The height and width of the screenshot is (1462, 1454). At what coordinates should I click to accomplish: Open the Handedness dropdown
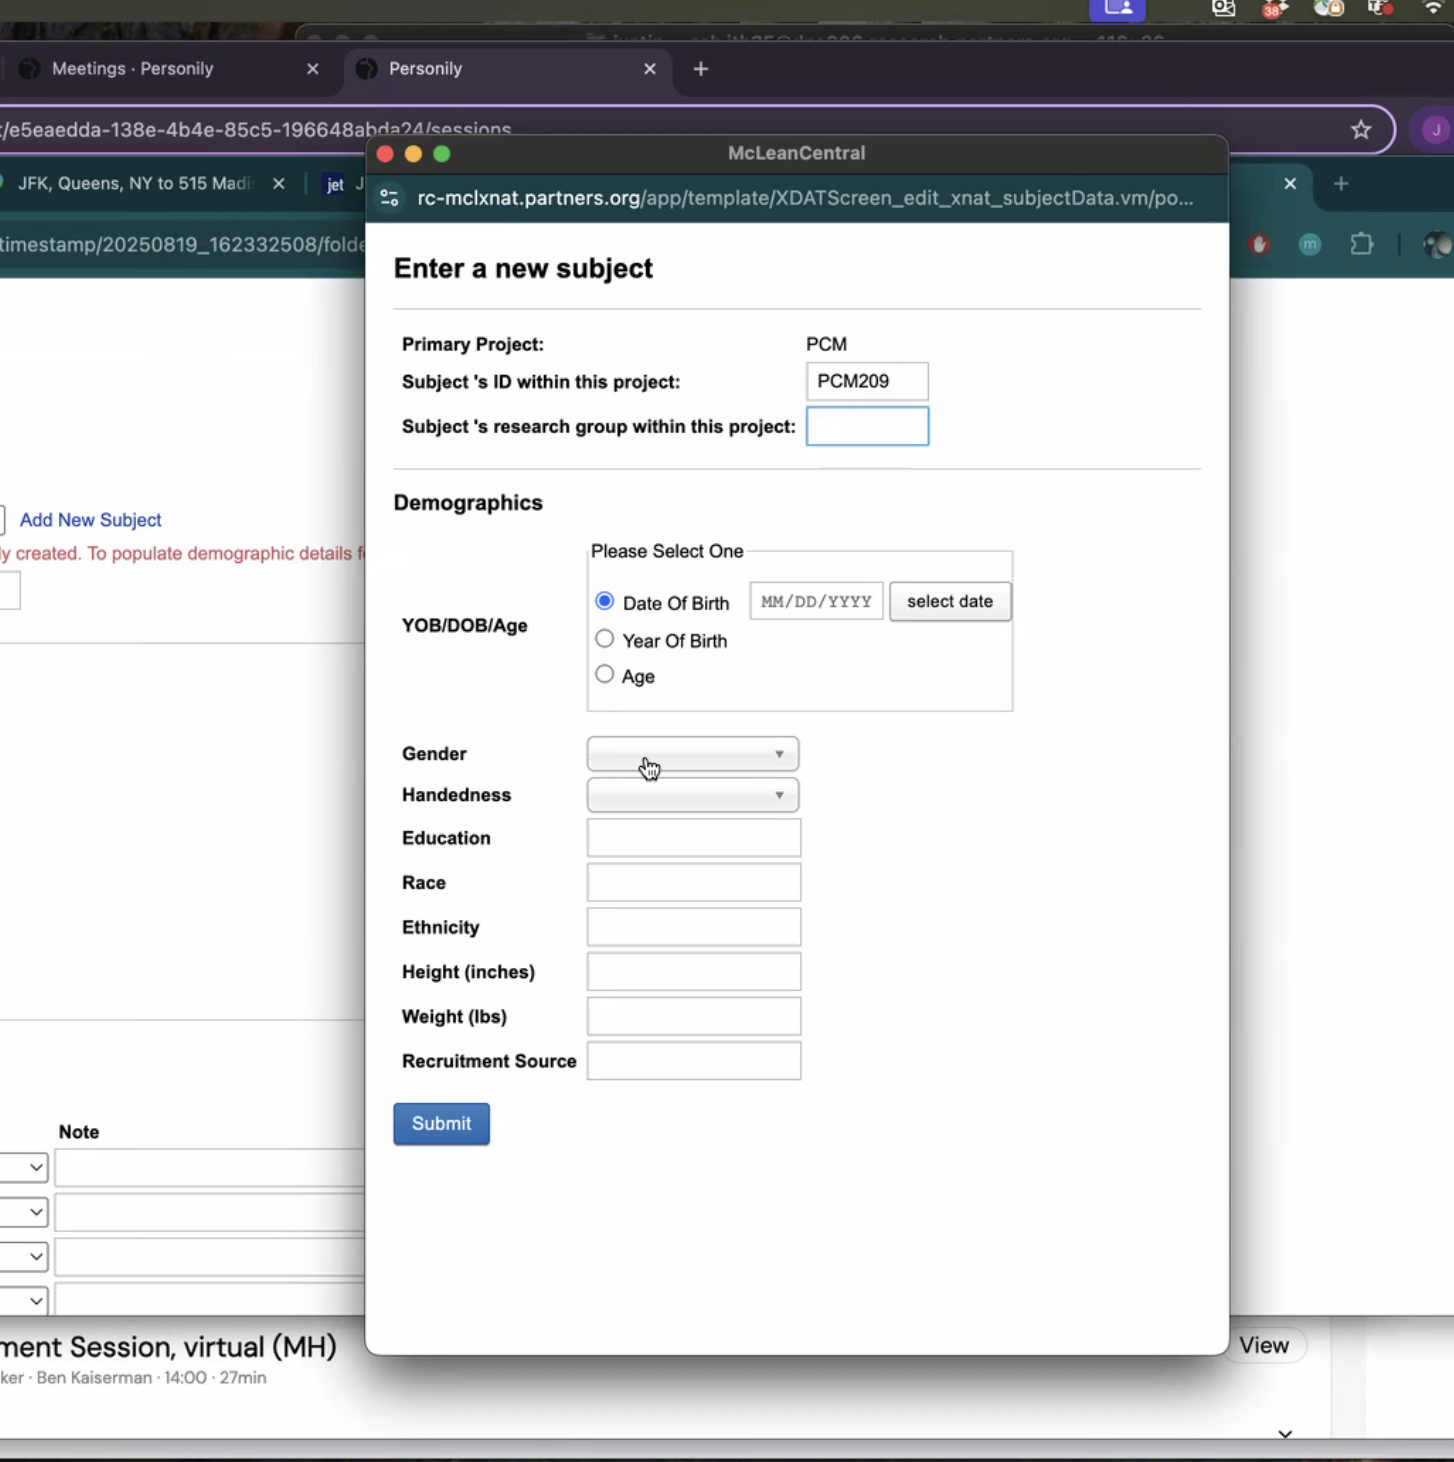tap(692, 795)
